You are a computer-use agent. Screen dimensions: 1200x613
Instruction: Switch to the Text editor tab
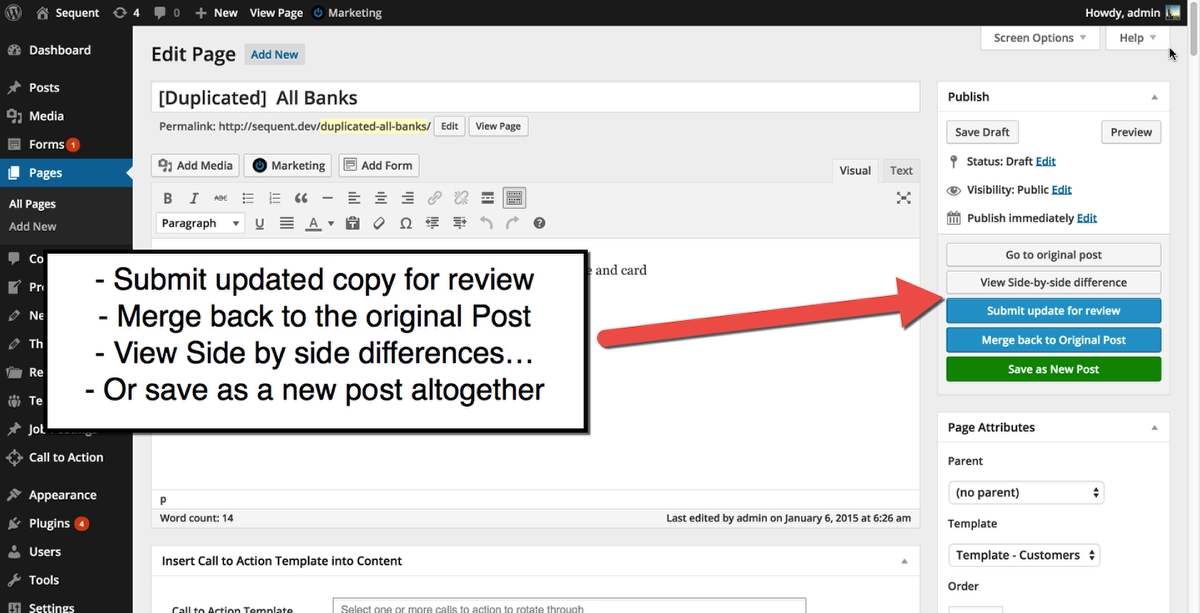(901, 170)
